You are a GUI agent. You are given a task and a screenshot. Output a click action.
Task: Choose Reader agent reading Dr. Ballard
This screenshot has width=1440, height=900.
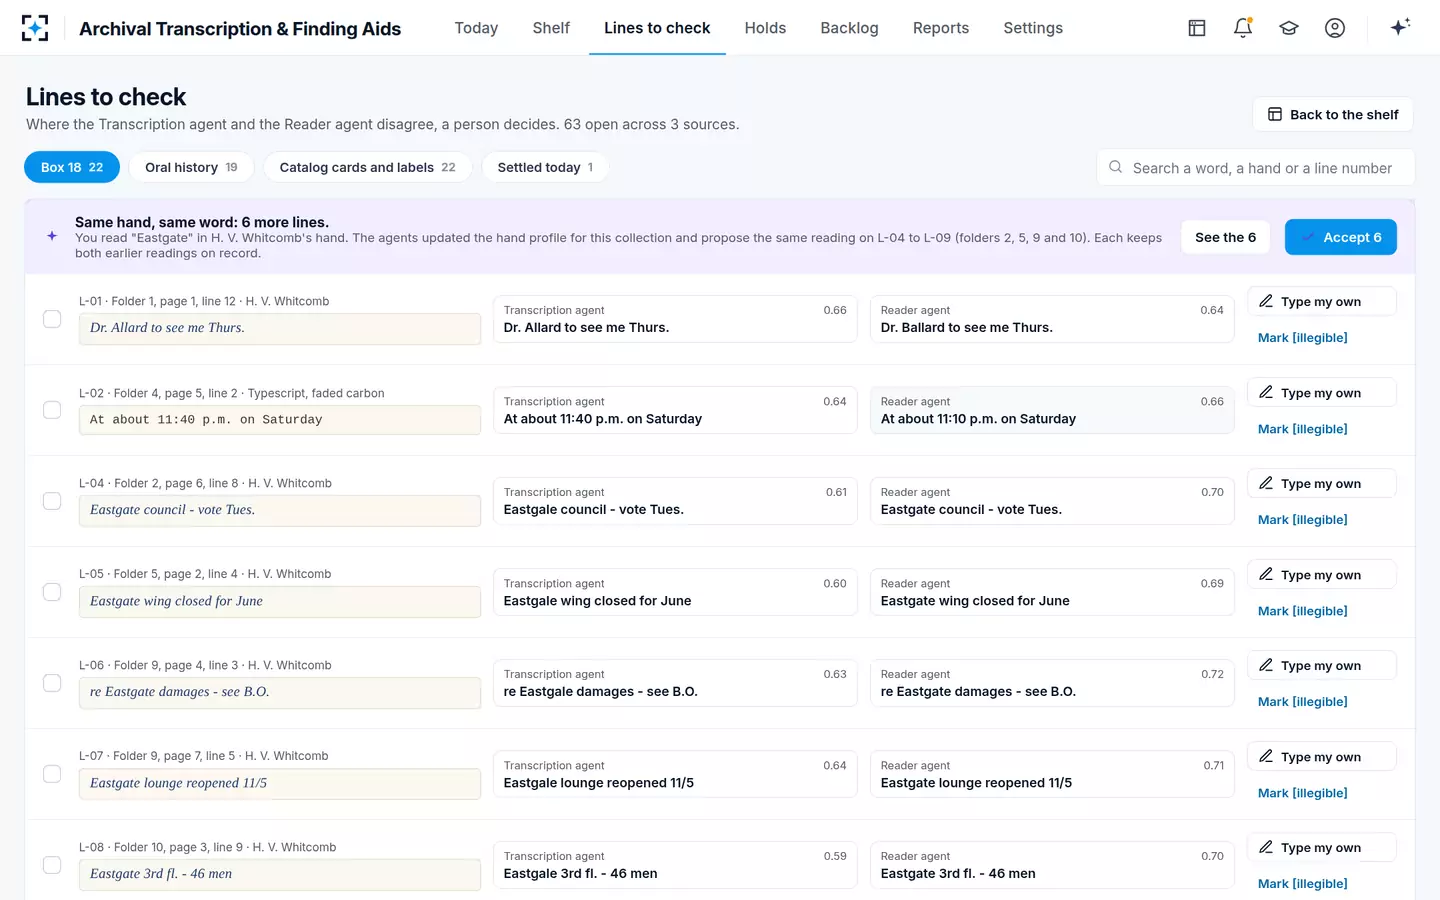click(x=1052, y=319)
